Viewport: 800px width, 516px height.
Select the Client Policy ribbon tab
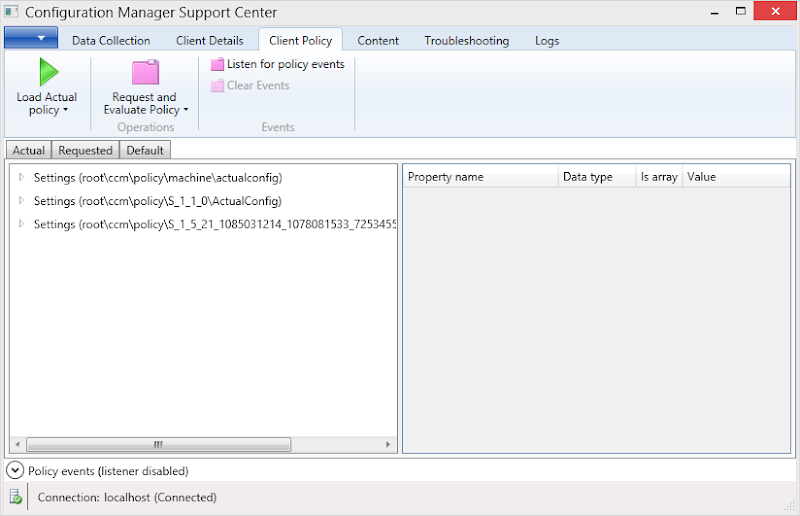click(301, 40)
